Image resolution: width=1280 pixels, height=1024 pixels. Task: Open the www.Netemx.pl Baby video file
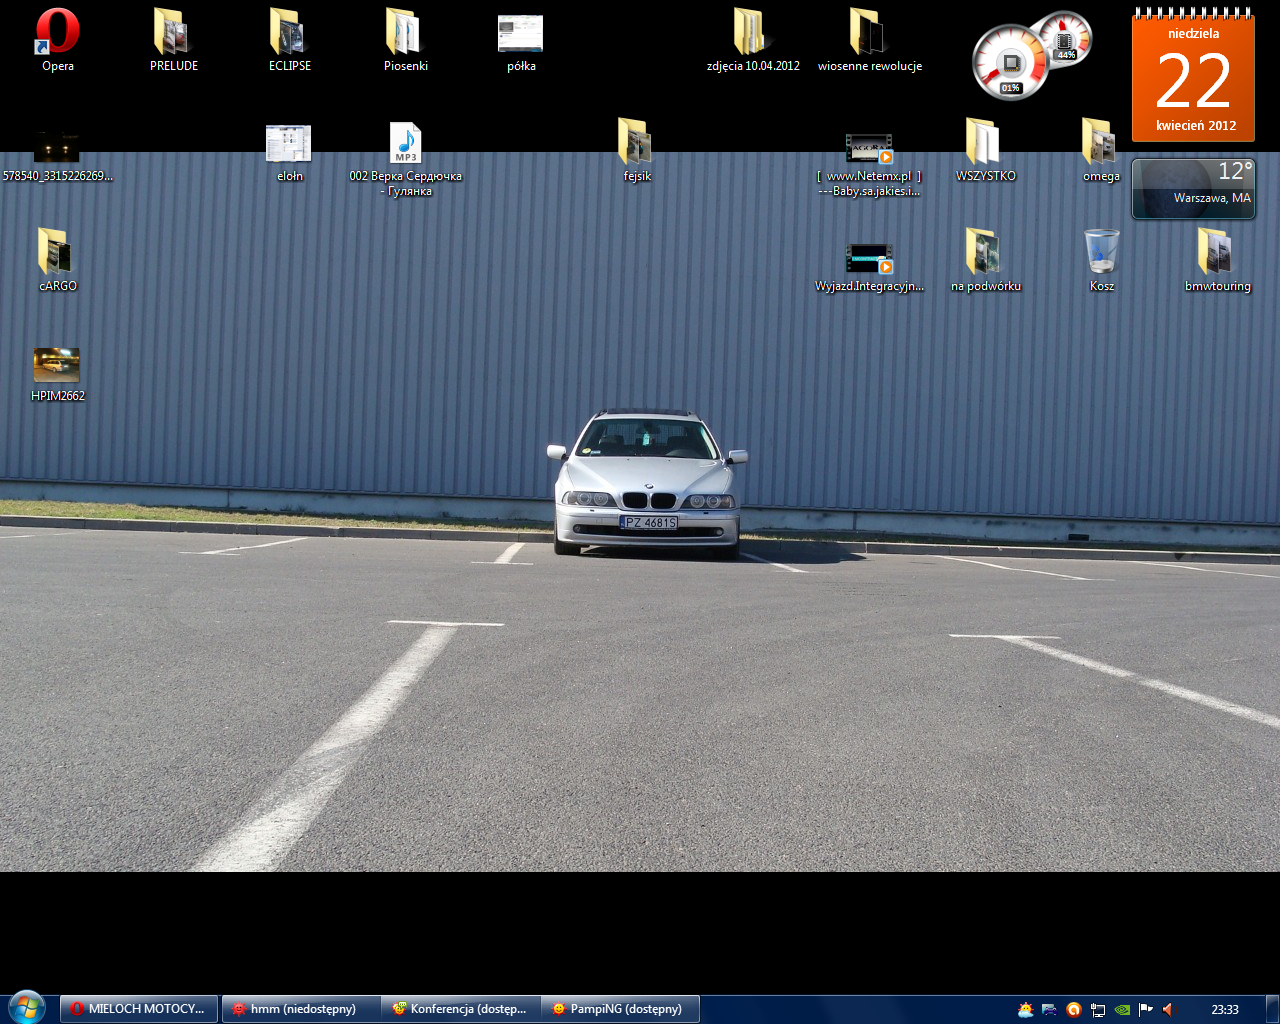click(x=869, y=164)
